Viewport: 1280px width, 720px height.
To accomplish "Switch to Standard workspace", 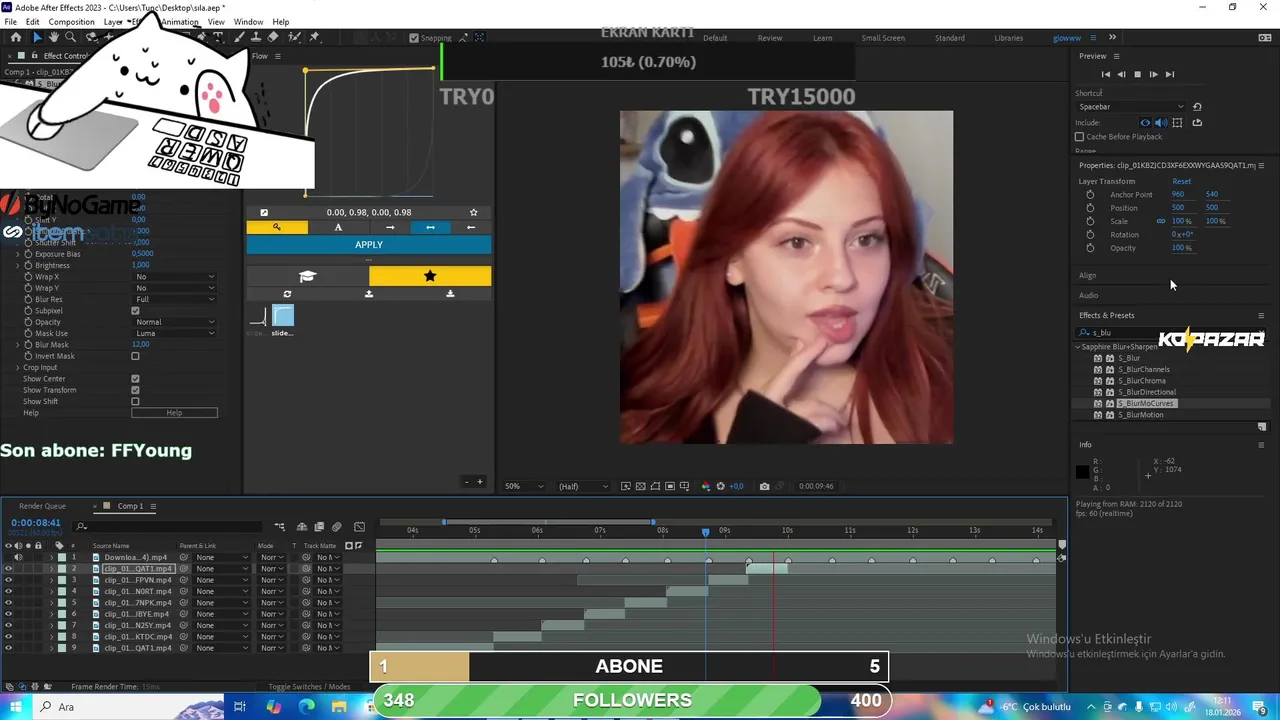I will tap(950, 38).
